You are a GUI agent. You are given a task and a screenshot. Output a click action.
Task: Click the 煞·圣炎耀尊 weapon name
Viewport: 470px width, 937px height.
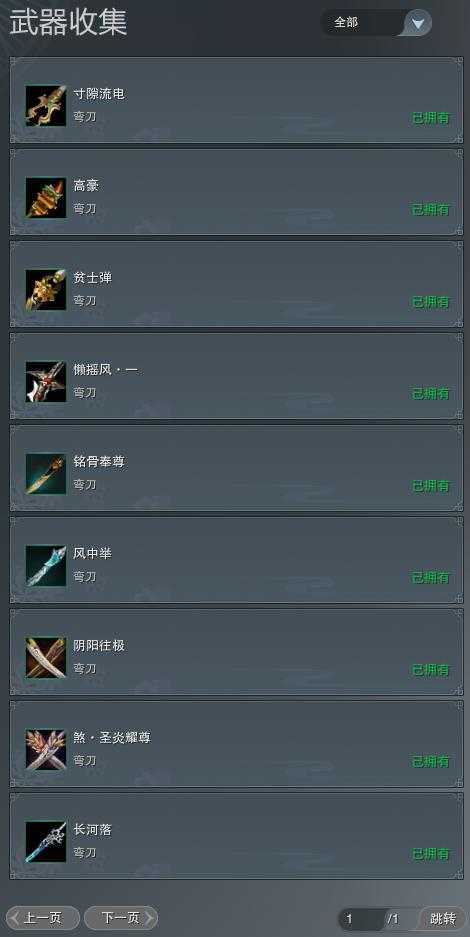(x=112, y=738)
